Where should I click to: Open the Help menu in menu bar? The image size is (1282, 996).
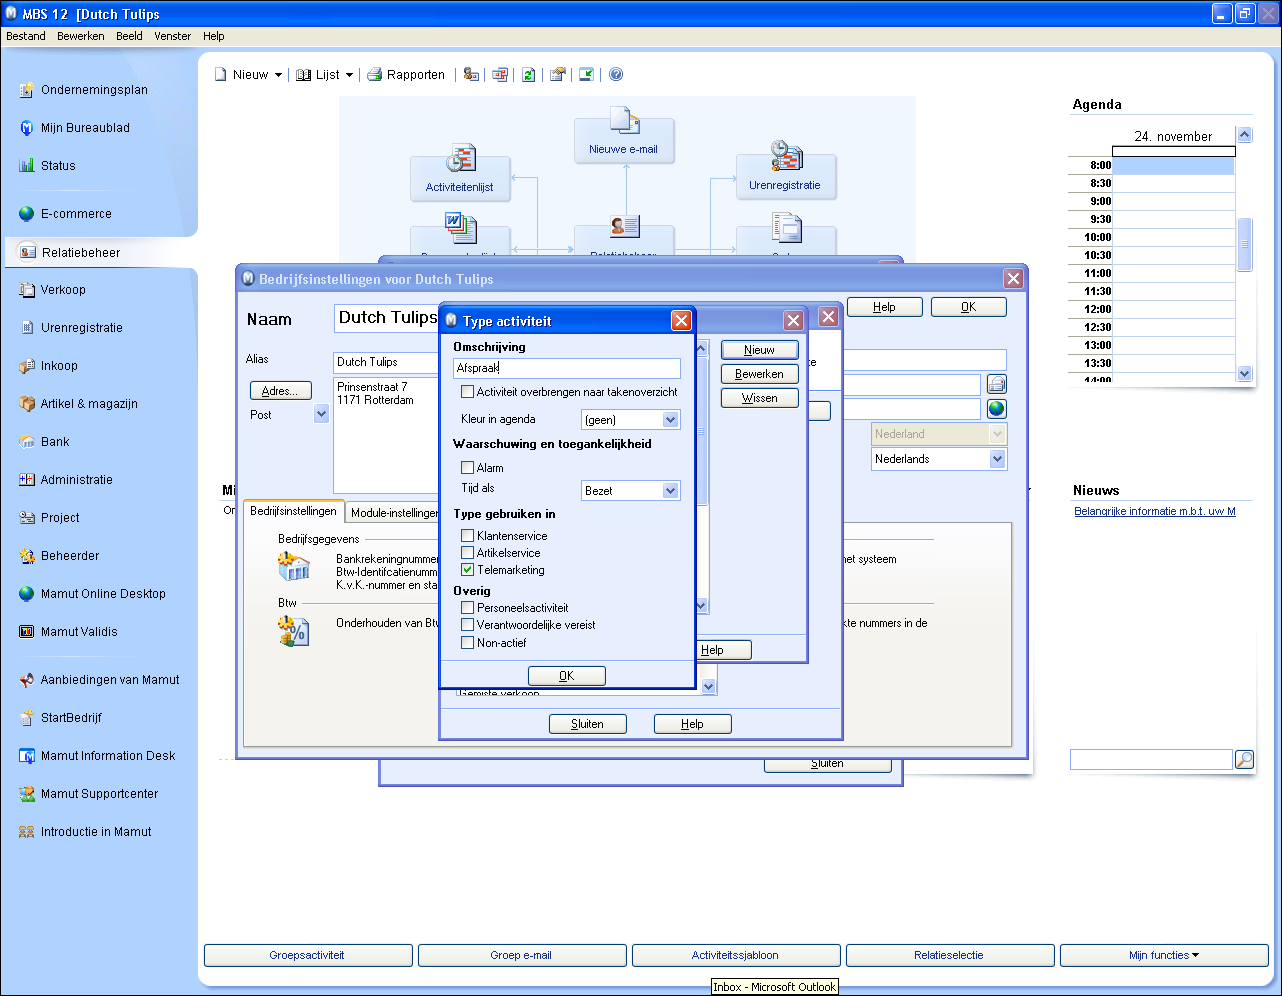pyautogui.click(x=214, y=36)
